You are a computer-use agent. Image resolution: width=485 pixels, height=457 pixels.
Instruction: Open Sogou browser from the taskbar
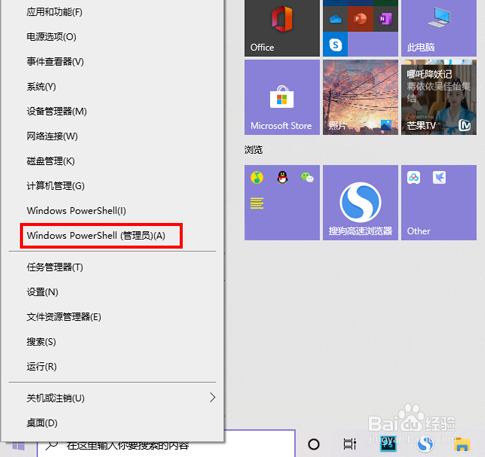pos(425,444)
